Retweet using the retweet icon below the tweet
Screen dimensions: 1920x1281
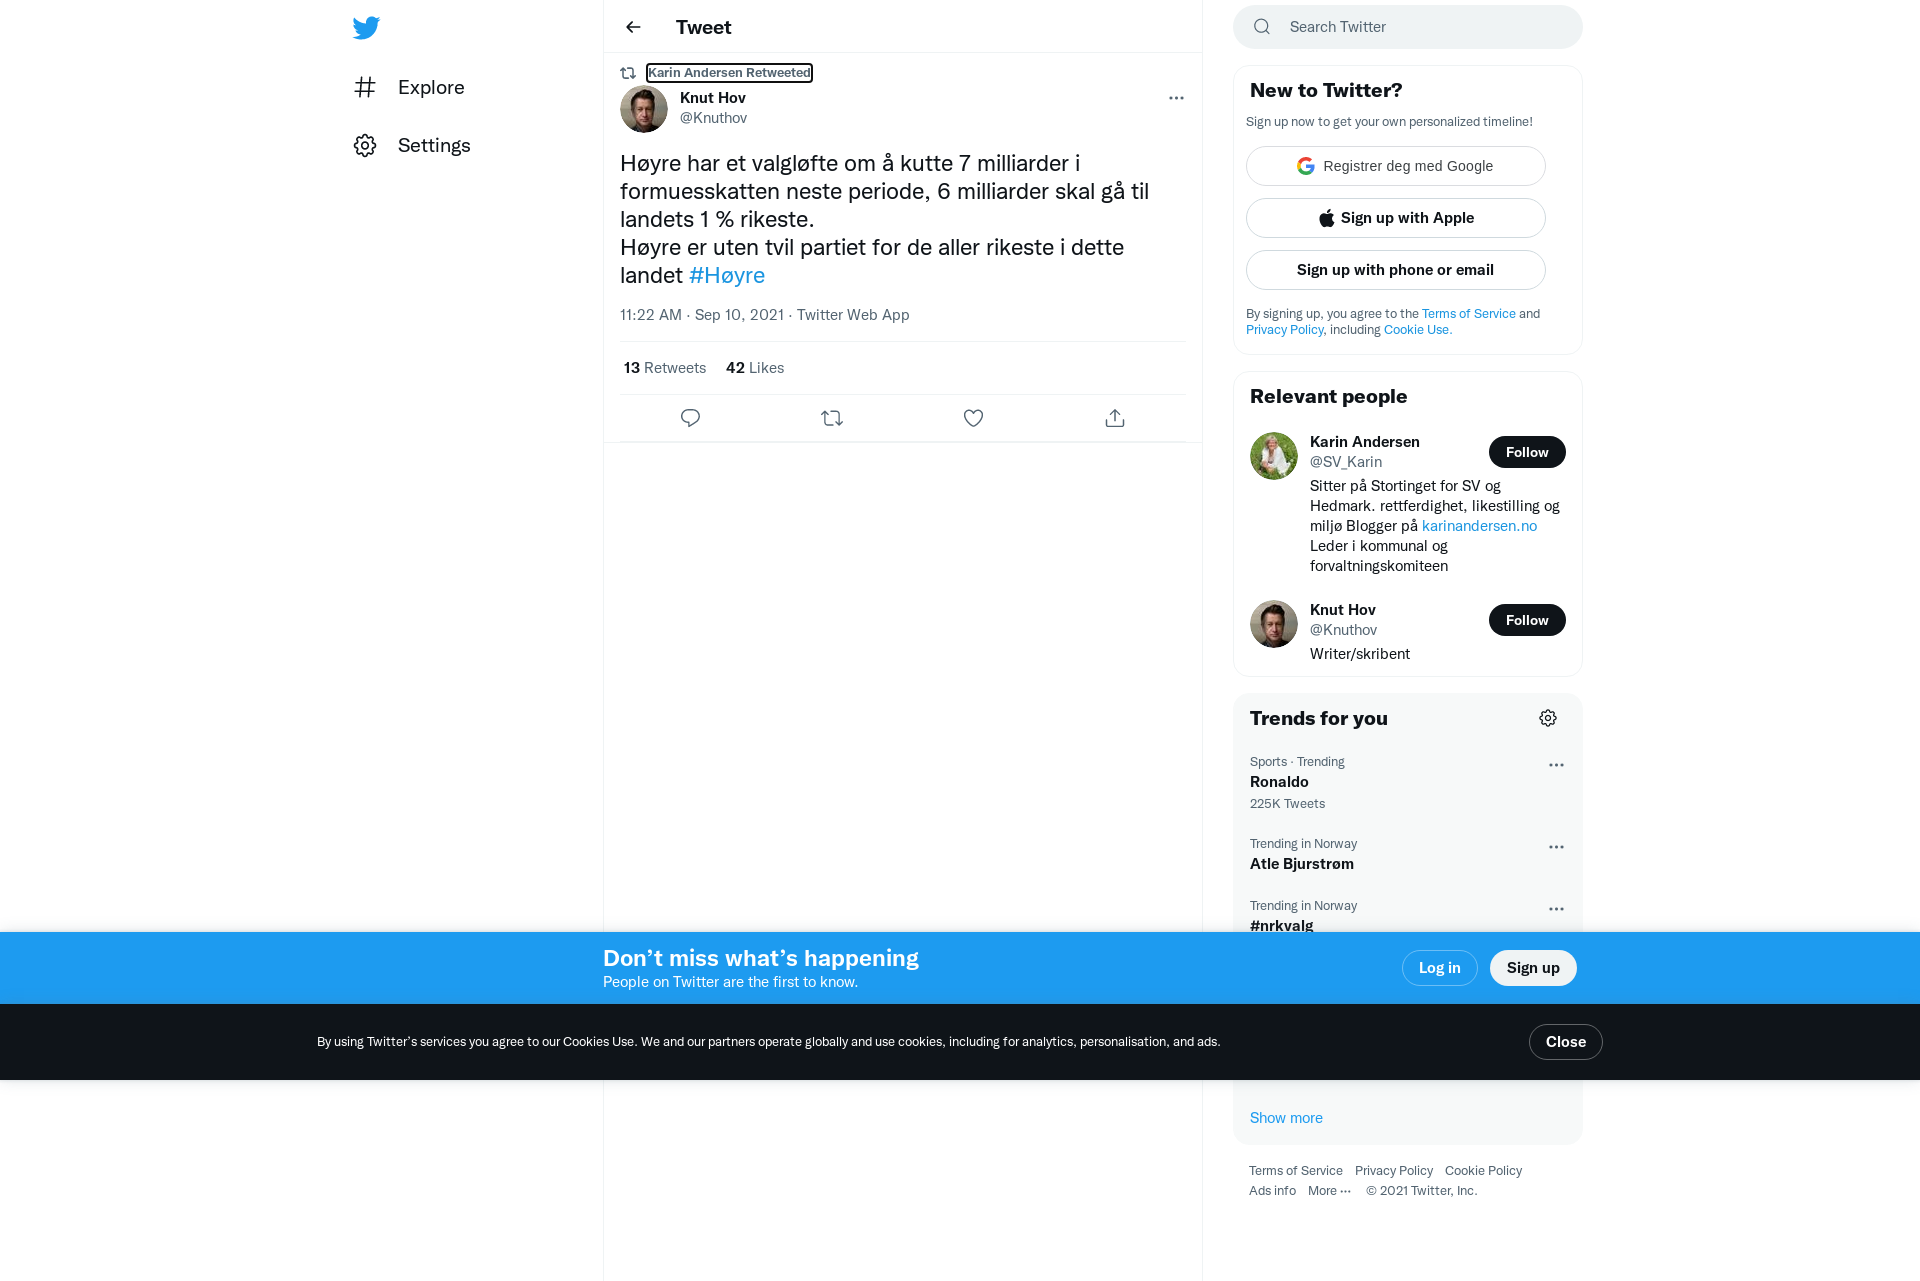[x=832, y=418]
